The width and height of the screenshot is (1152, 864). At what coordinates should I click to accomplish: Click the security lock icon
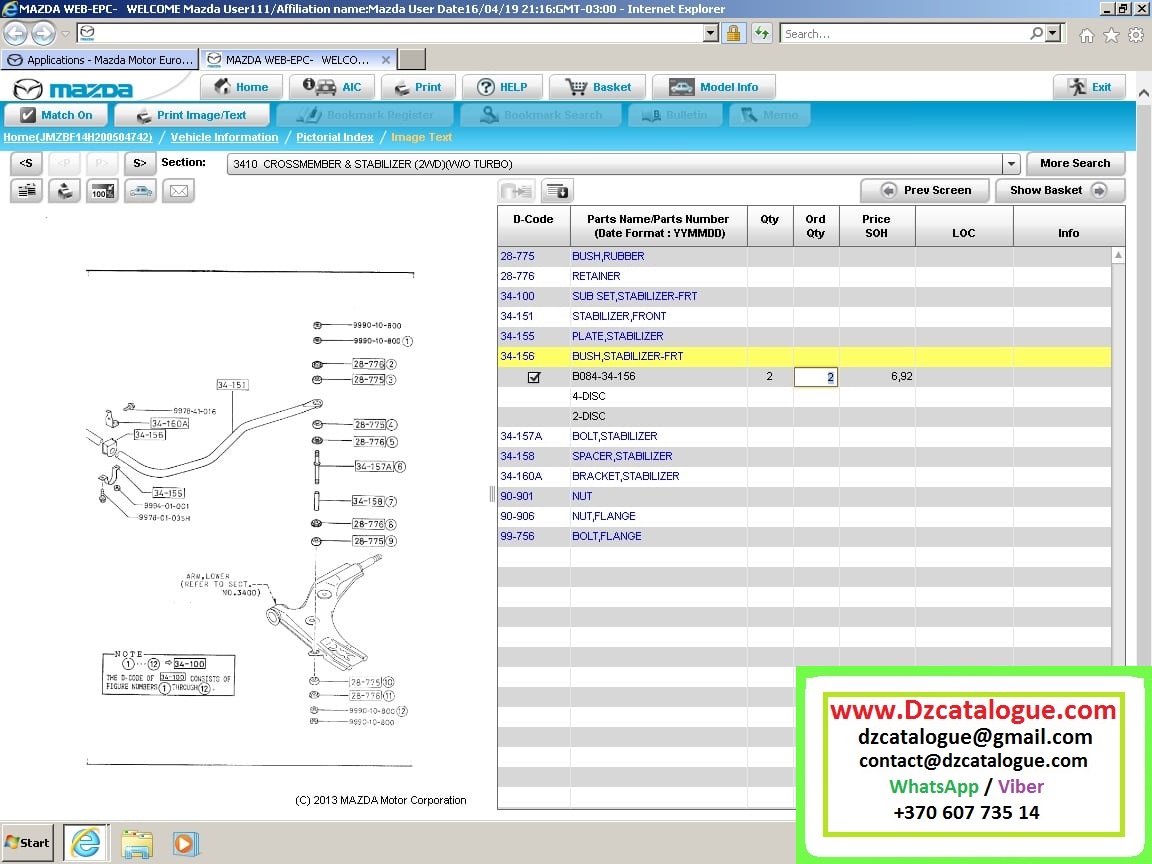pos(733,33)
